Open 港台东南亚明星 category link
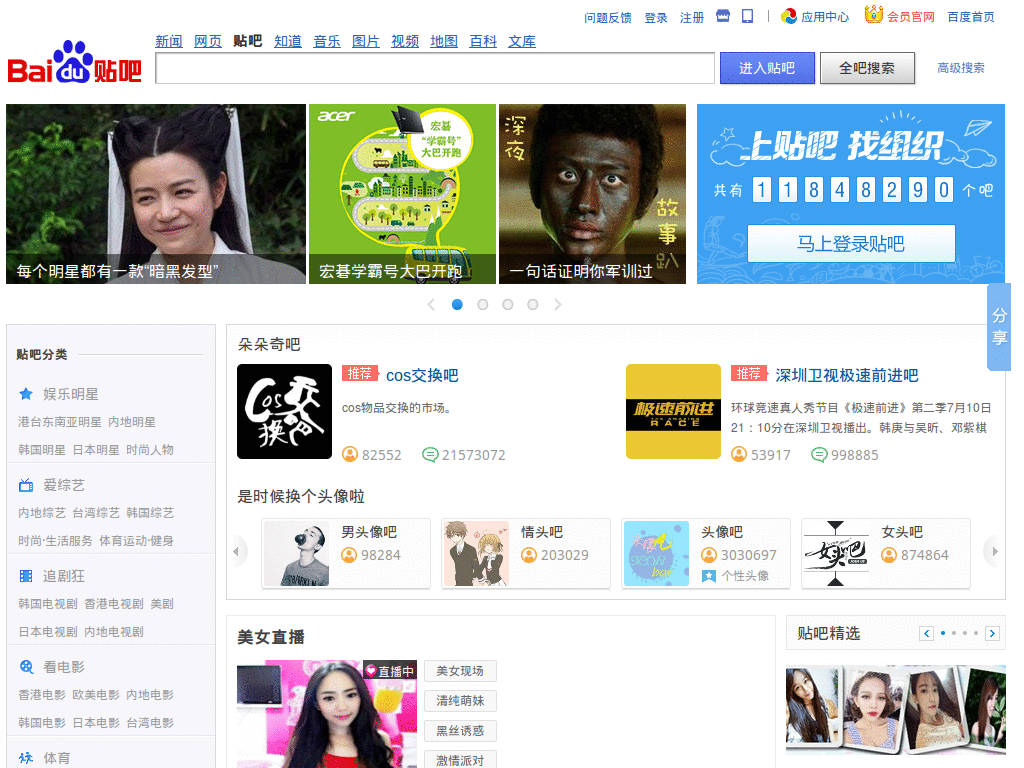This screenshot has height=768, width=1024. point(60,422)
